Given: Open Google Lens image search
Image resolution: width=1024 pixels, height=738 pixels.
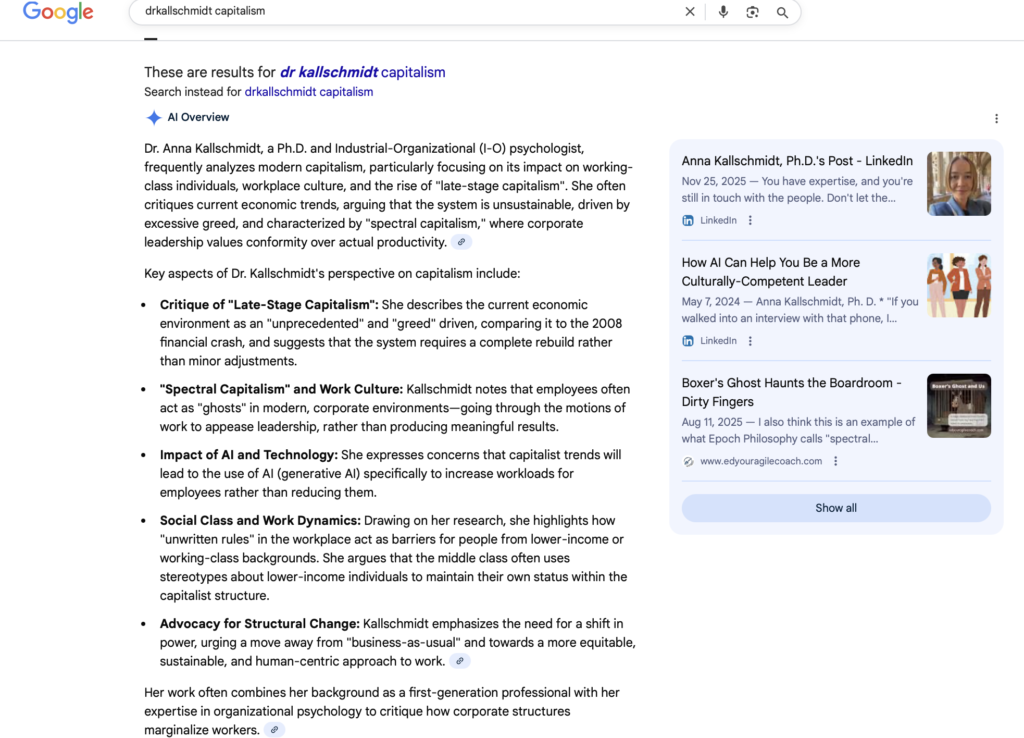Looking at the screenshot, I should pos(752,12).
